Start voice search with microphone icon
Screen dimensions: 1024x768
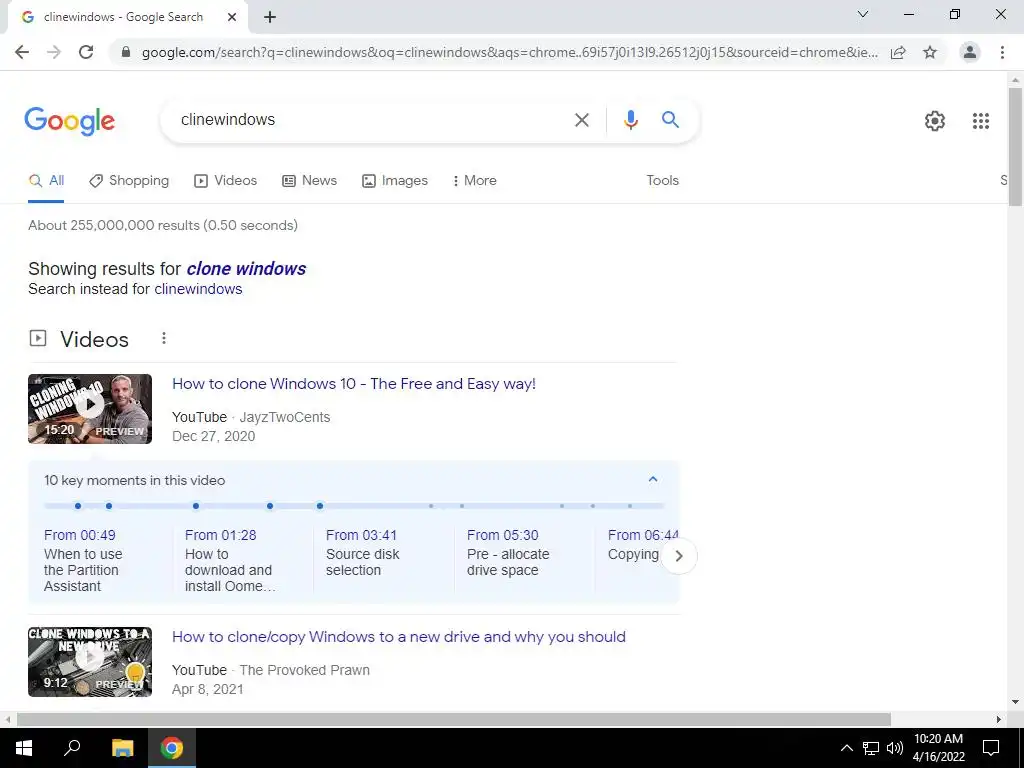pyautogui.click(x=630, y=120)
